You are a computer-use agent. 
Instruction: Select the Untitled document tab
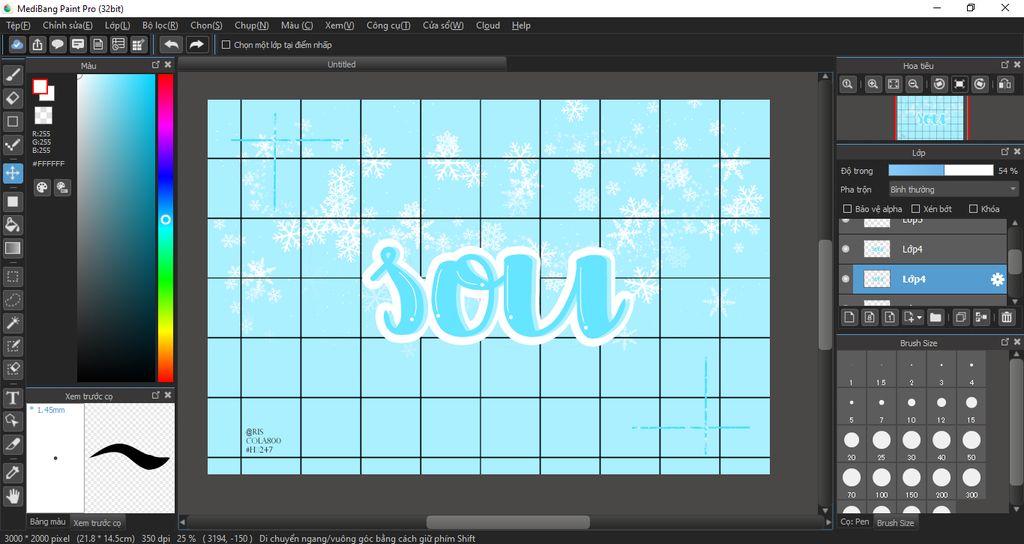342,64
